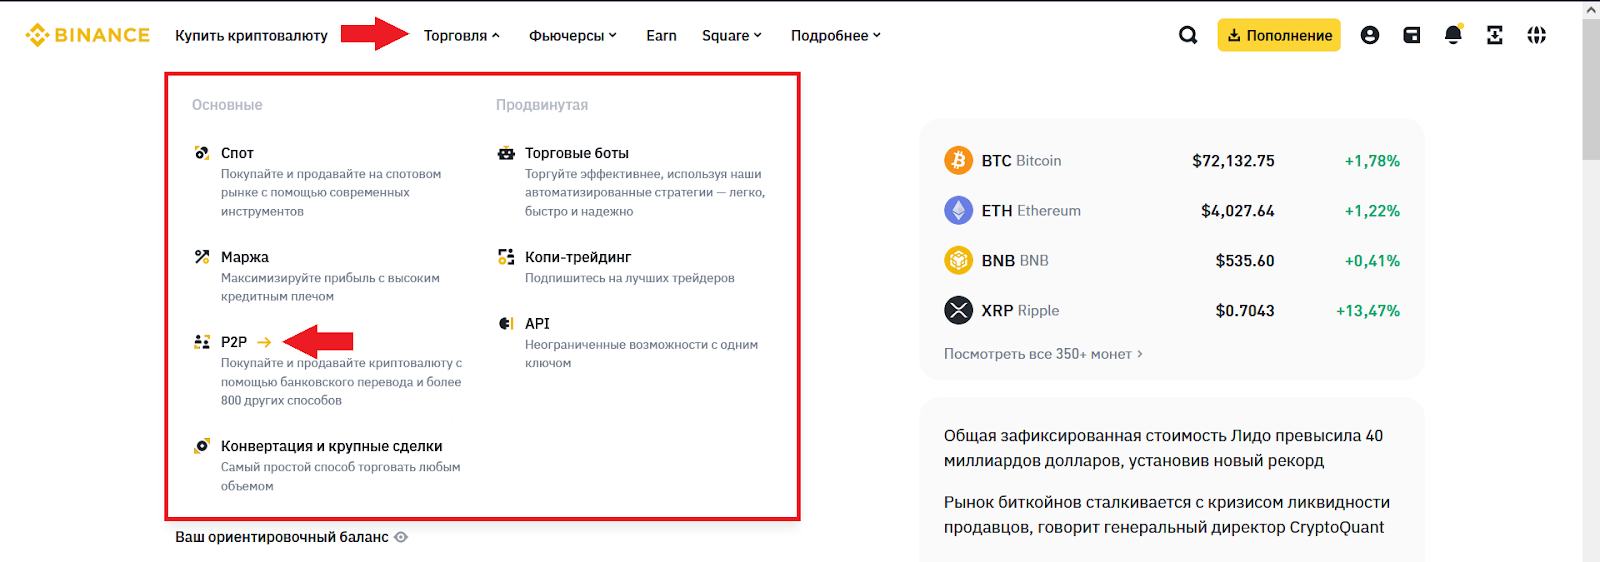The height and width of the screenshot is (562, 1600).
Task: Open the CryptoQuant liquidity news headline
Action: (x=1167, y=515)
